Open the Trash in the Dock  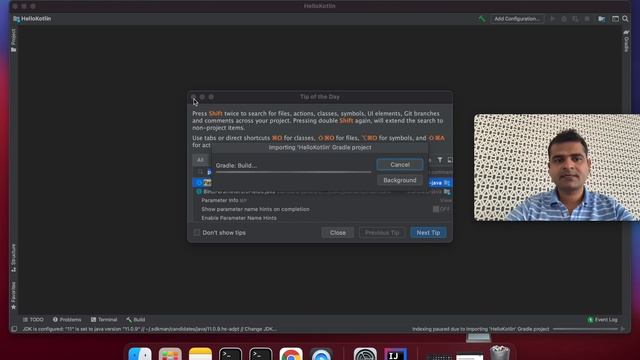(x=500, y=353)
